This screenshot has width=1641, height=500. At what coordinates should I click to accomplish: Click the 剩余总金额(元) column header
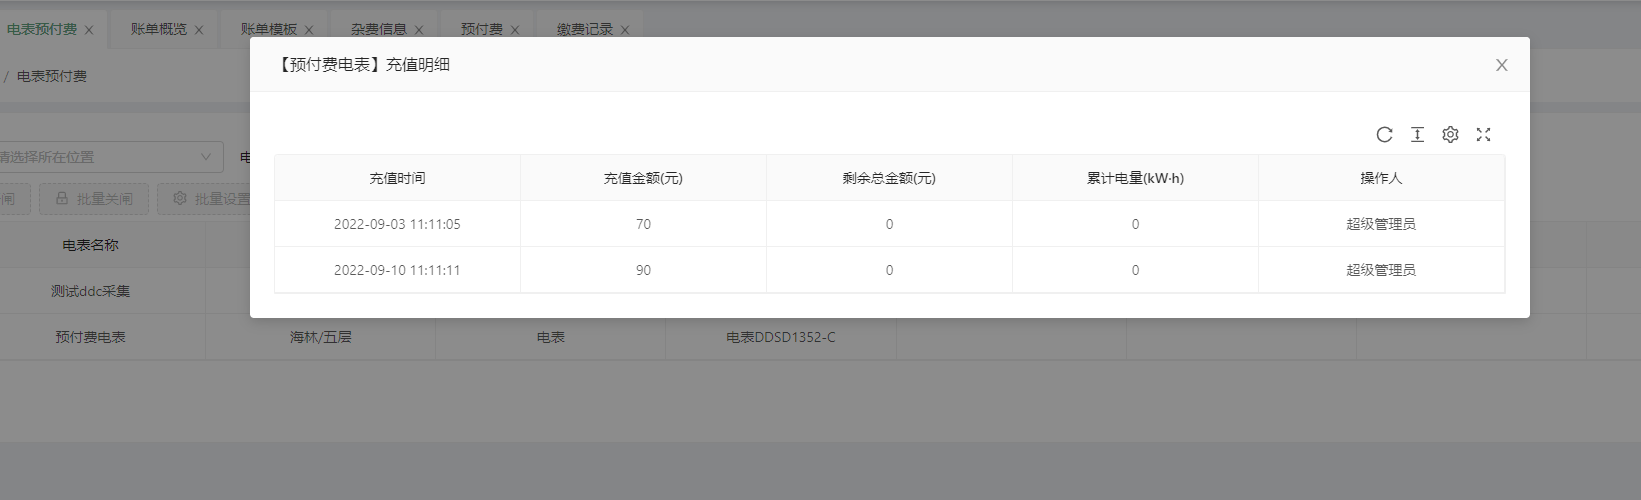click(889, 178)
